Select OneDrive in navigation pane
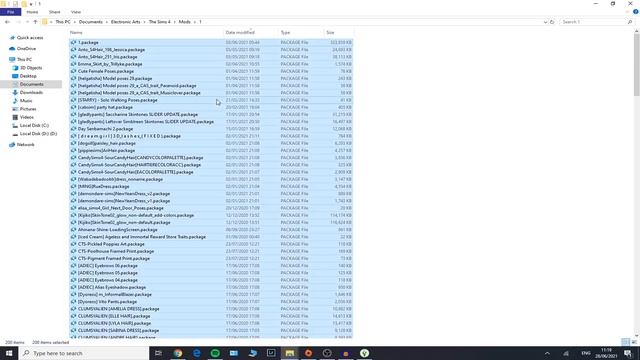 26,49
